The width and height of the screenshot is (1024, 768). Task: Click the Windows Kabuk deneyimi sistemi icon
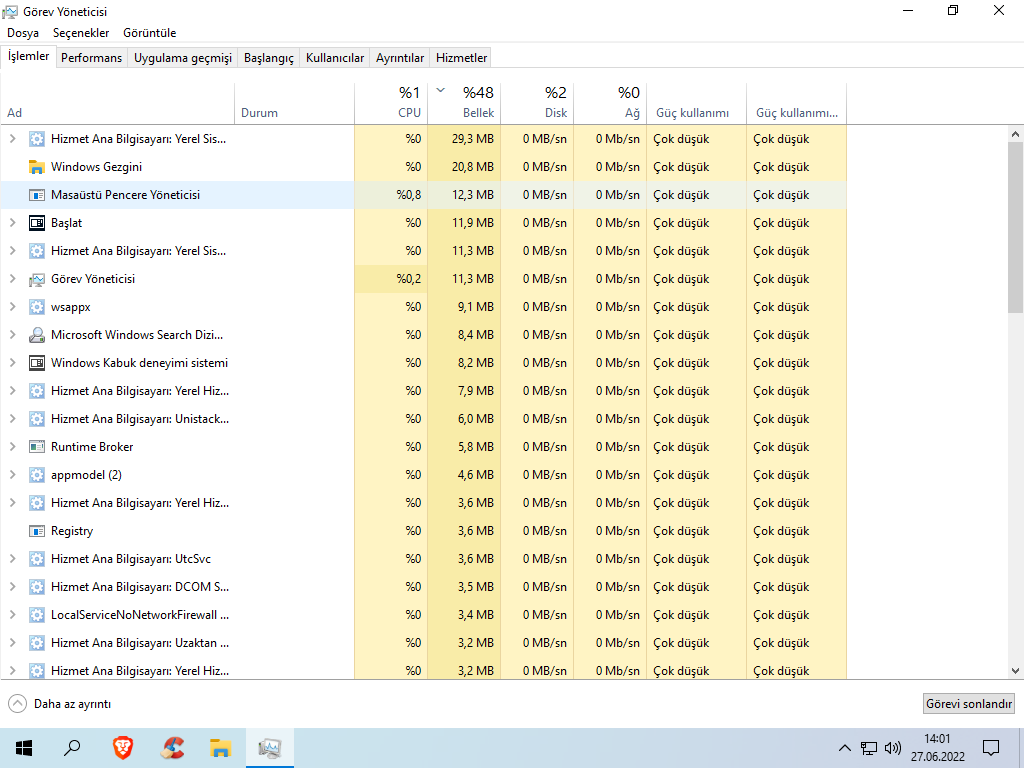click(37, 363)
